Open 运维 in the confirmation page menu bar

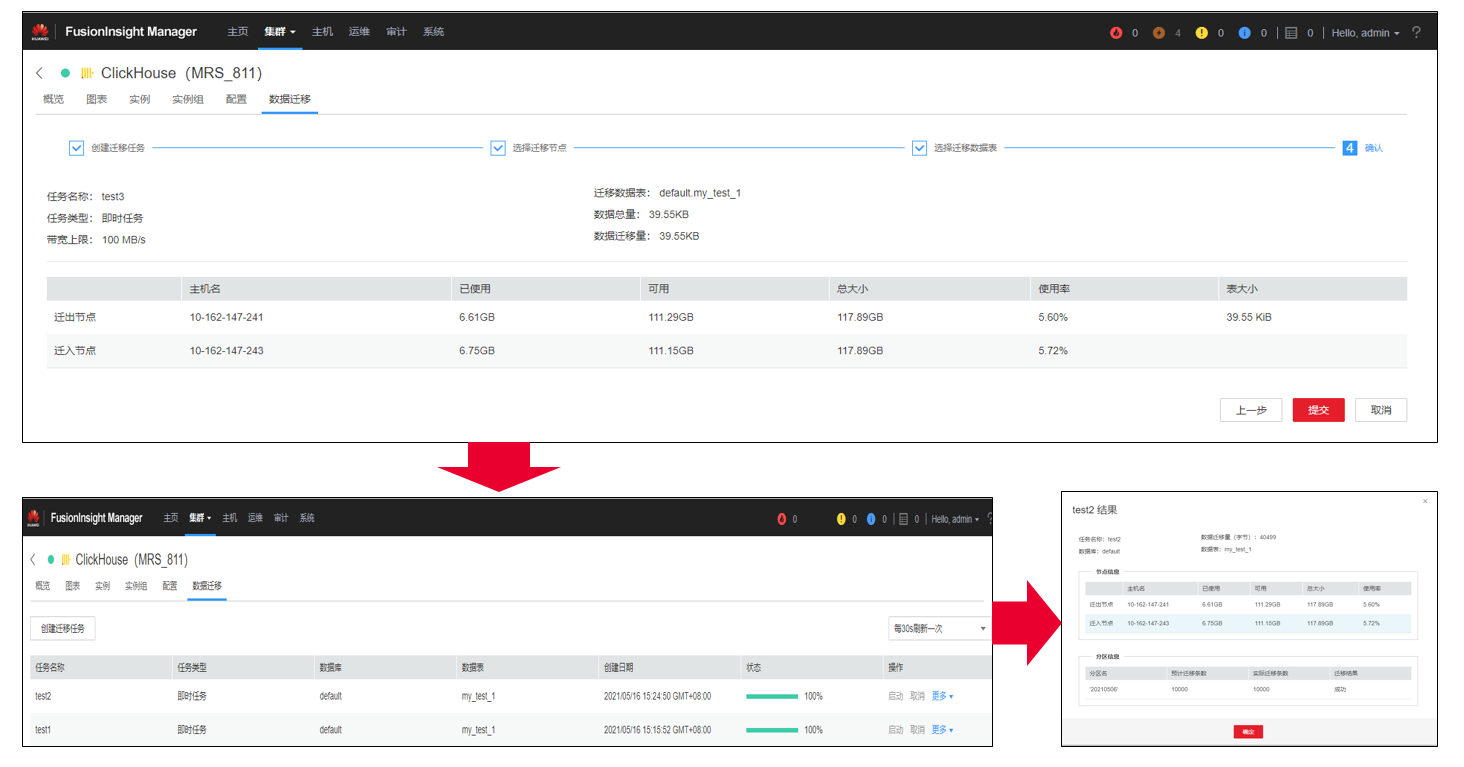tap(359, 32)
